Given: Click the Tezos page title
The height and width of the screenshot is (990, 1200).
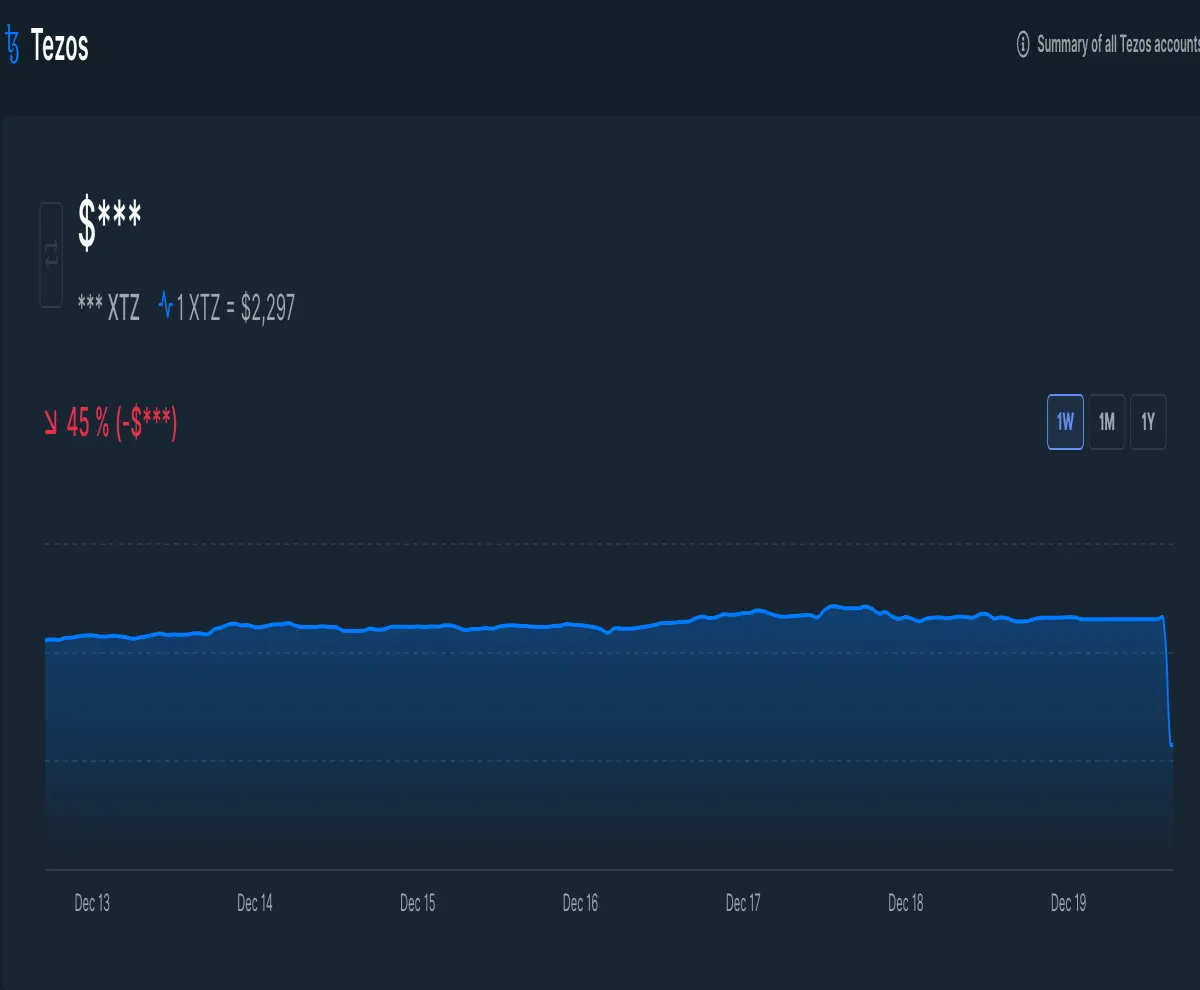Looking at the screenshot, I should click(60, 45).
